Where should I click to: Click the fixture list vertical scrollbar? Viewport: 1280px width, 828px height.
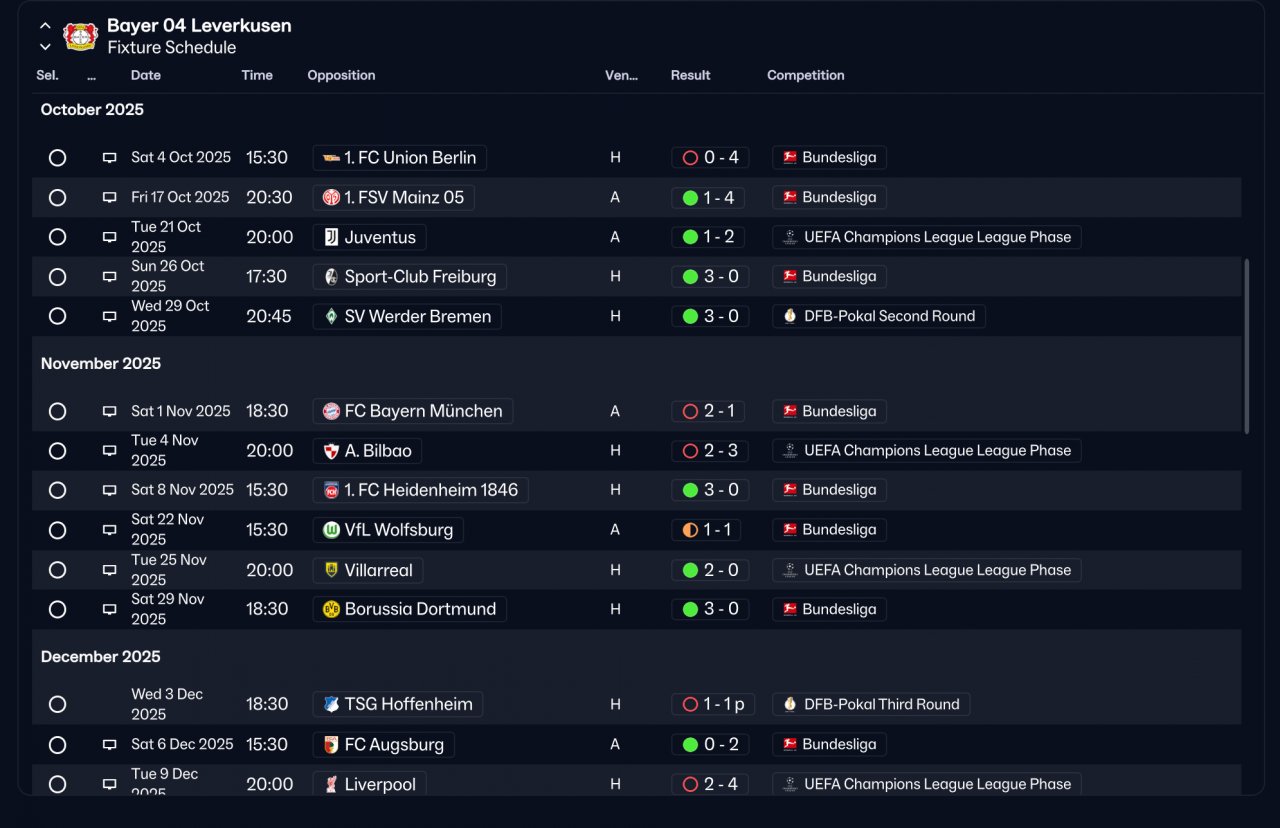click(1246, 346)
